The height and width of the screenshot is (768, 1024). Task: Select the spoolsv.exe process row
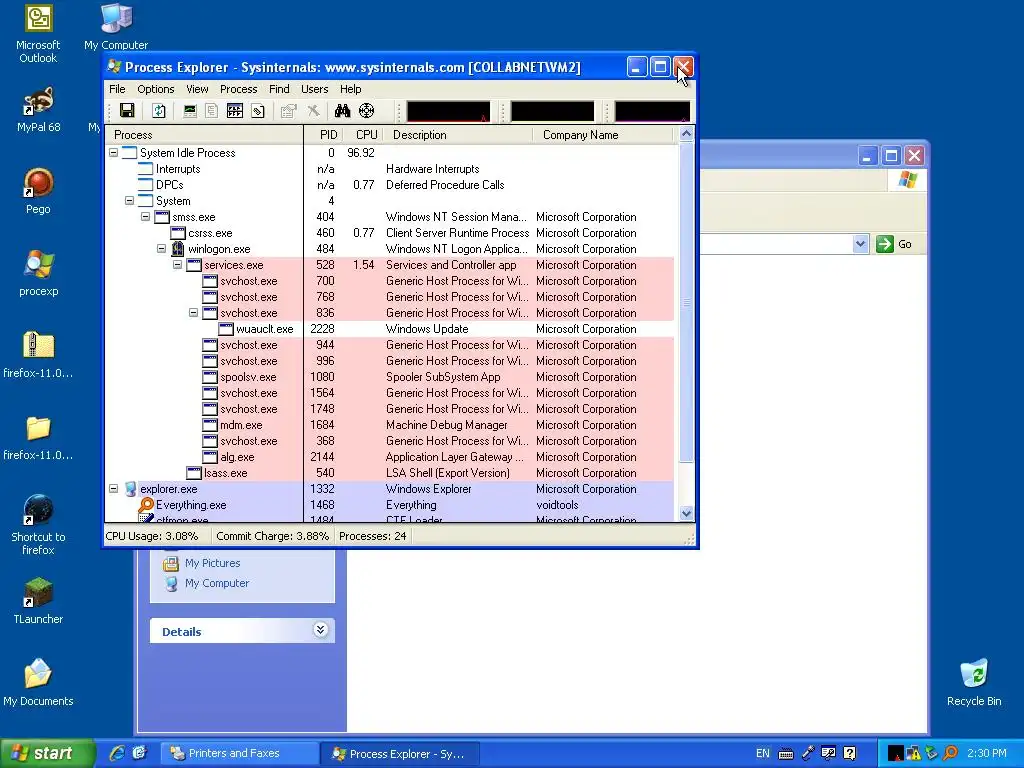[391, 377]
